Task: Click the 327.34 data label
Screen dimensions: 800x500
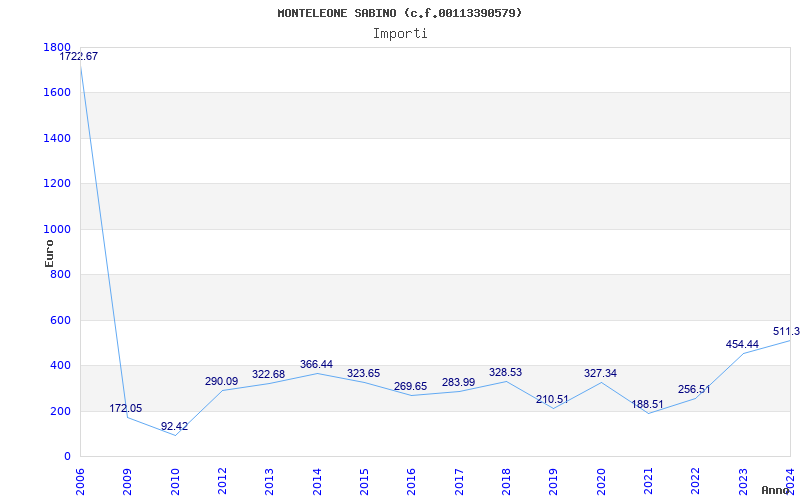Action: [x=600, y=373]
